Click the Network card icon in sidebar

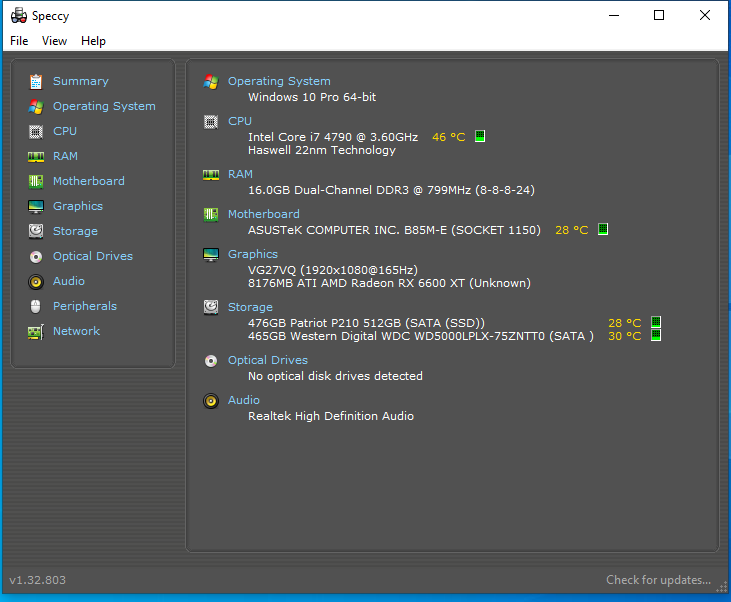pos(36,332)
